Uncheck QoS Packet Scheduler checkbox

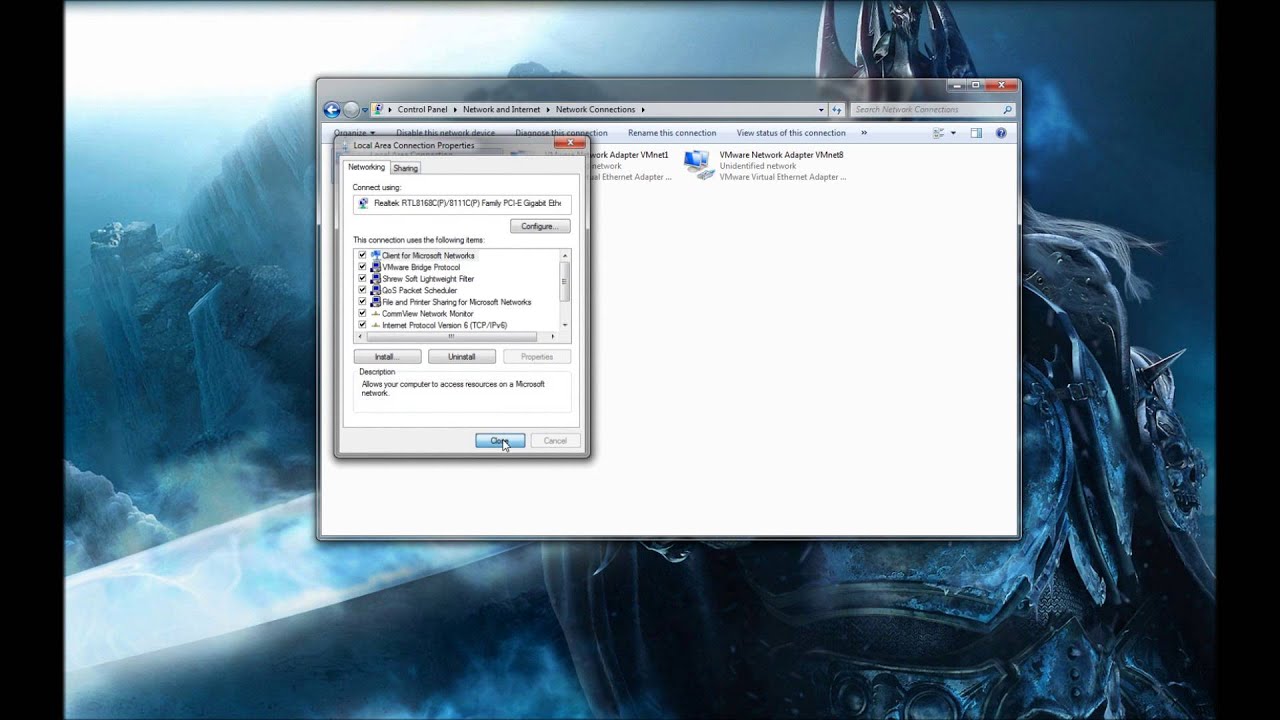point(362,290)
